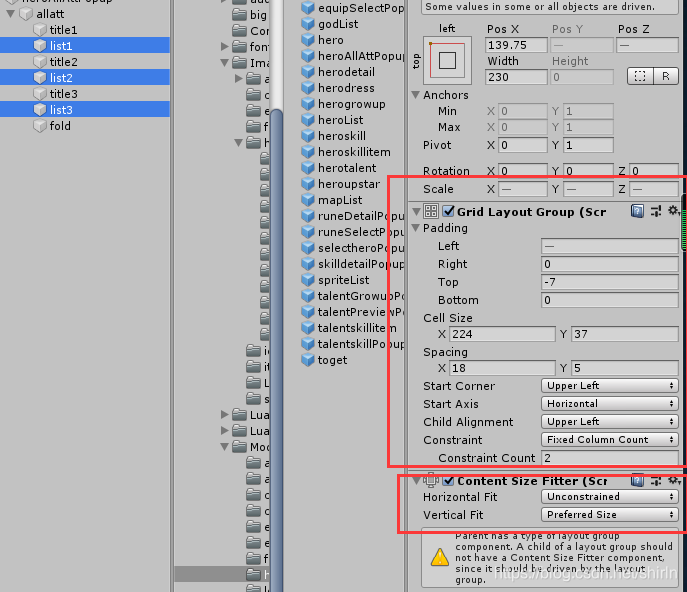Viewport: 687px width, 592px height.
Task: Select the heroskill prefab icon
Action: (308, 136)
